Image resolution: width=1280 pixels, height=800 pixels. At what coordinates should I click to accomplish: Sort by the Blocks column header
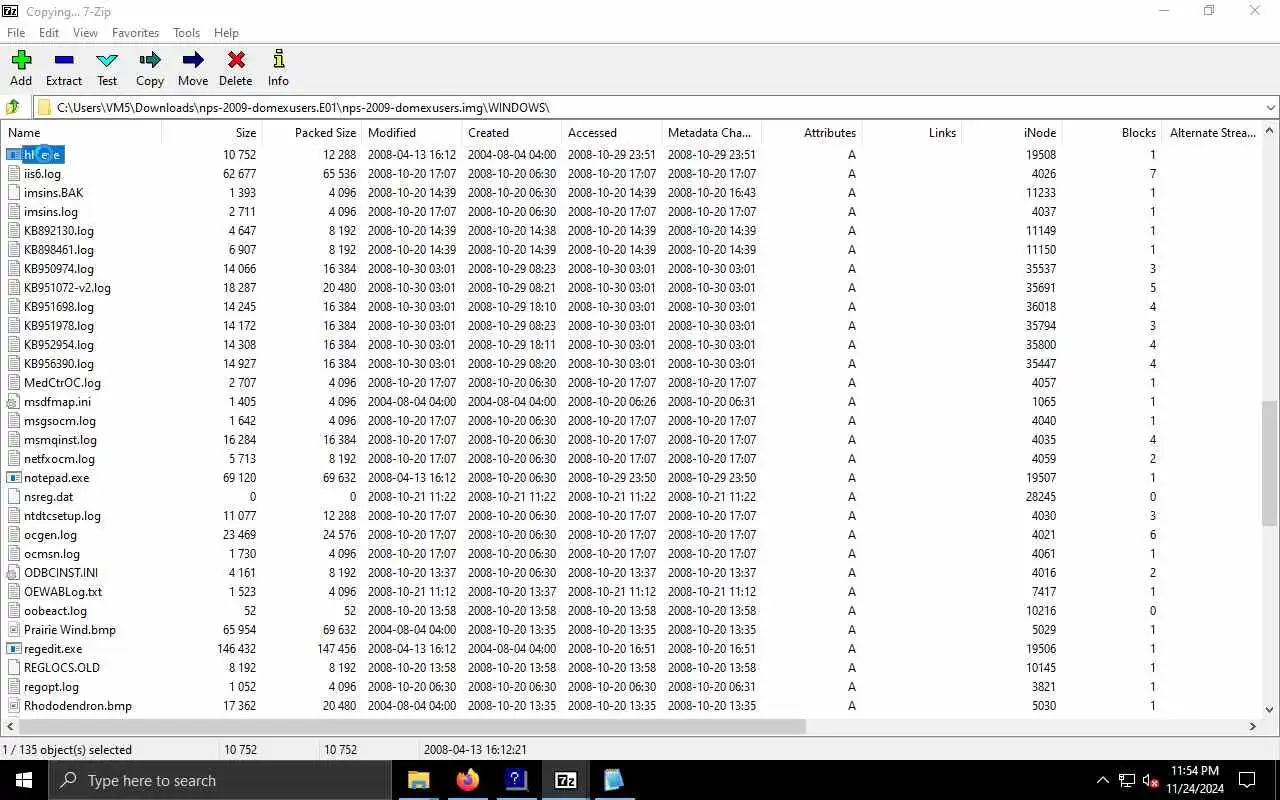point(1112,132)
